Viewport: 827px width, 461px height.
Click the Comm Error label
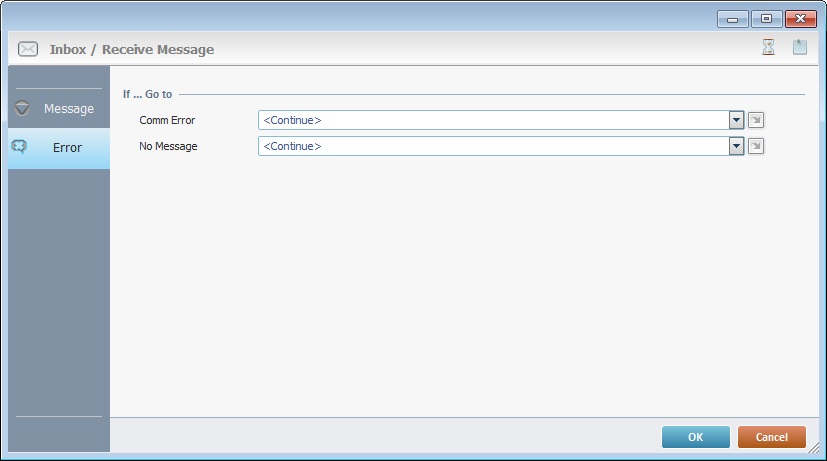[167, 120]
